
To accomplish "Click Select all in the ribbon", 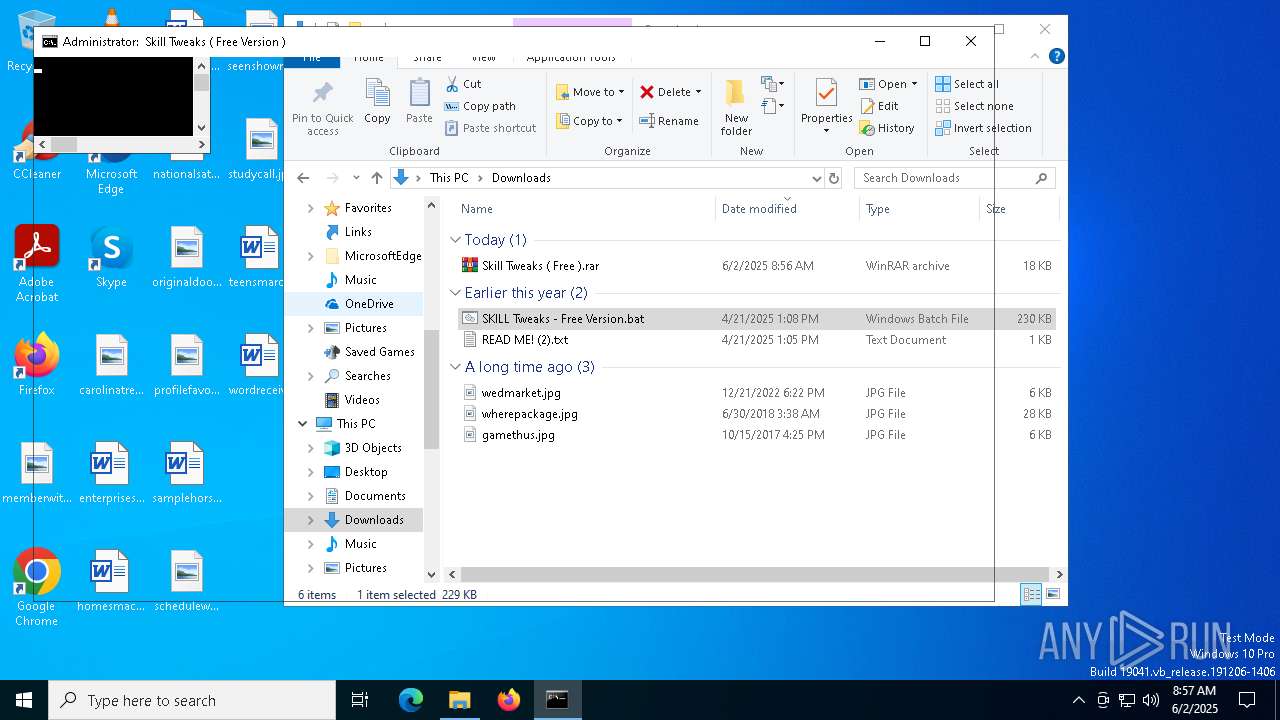I will point(967,84).
